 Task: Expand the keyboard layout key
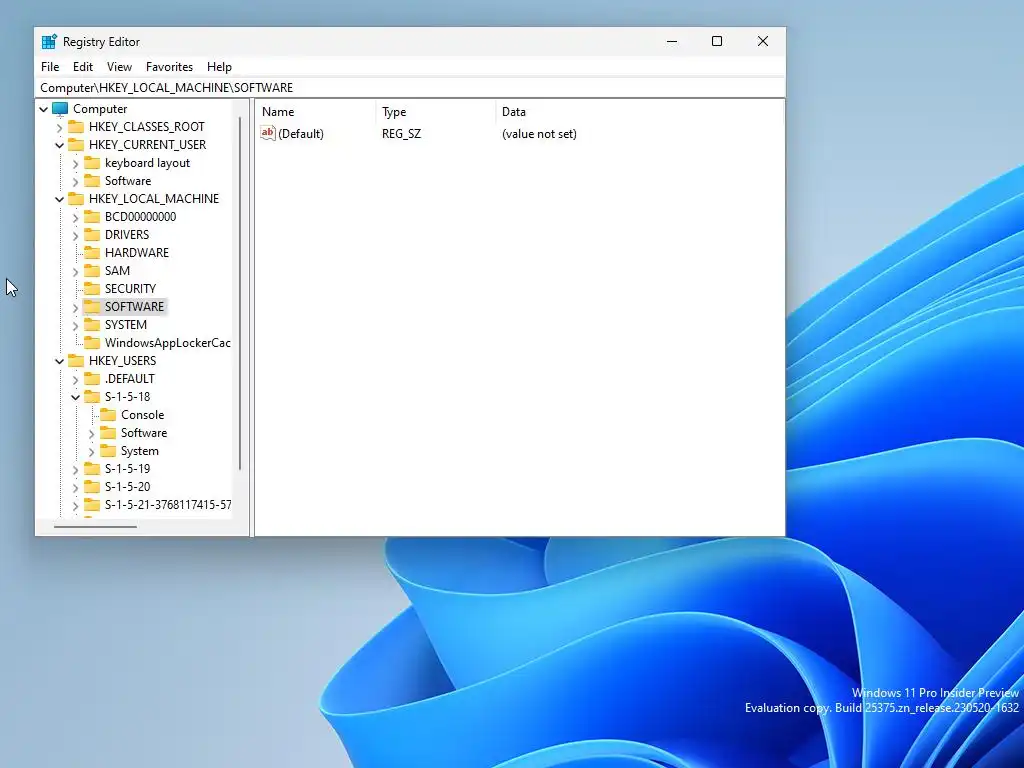75,163
